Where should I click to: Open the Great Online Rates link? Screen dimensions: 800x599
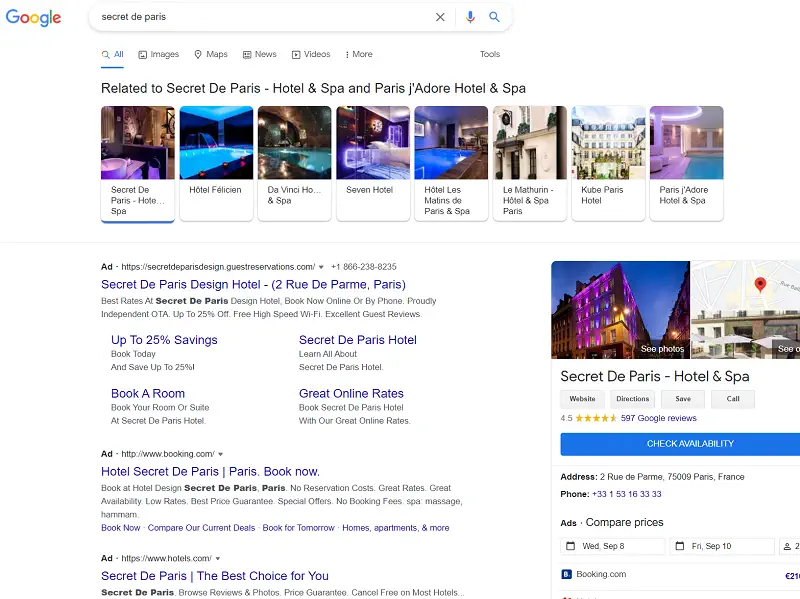(x=351, y=394)
